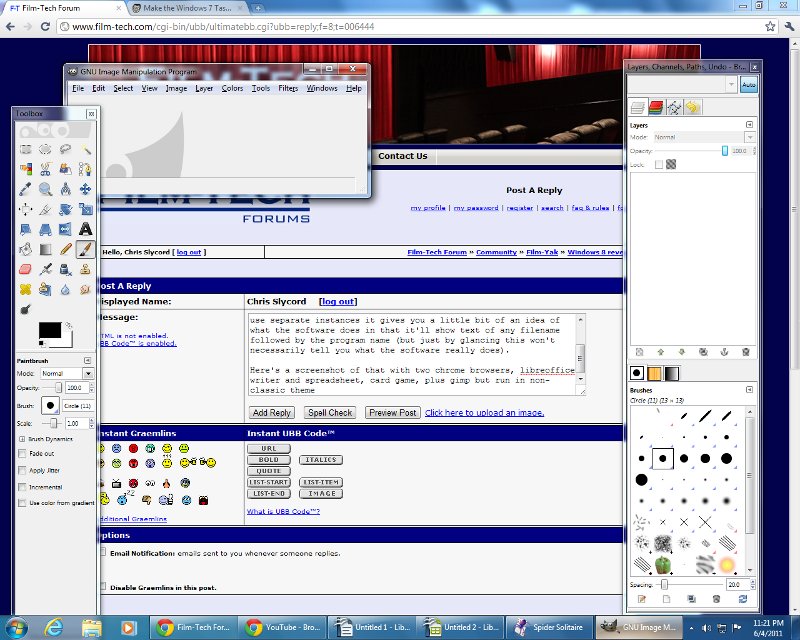Select the Clone stamp tool
Screen dimensions: 800x640
coord(85,269)
